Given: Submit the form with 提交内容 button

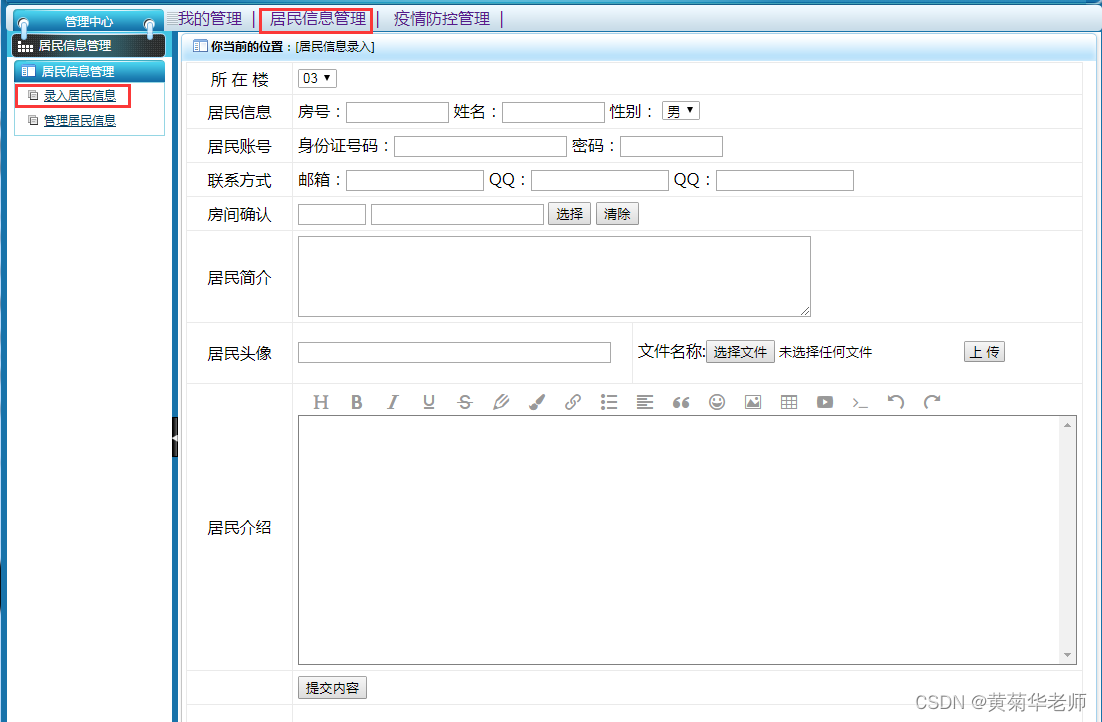Looking at the screenshot, I should tap(332, 688).
